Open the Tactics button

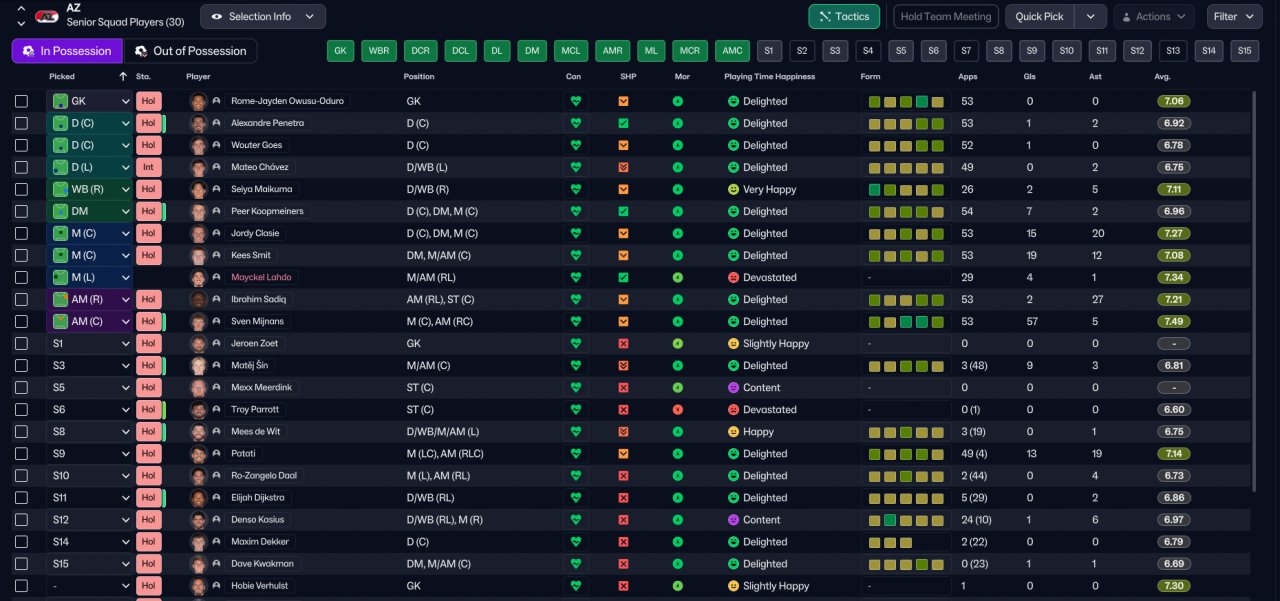pos(844,16)
